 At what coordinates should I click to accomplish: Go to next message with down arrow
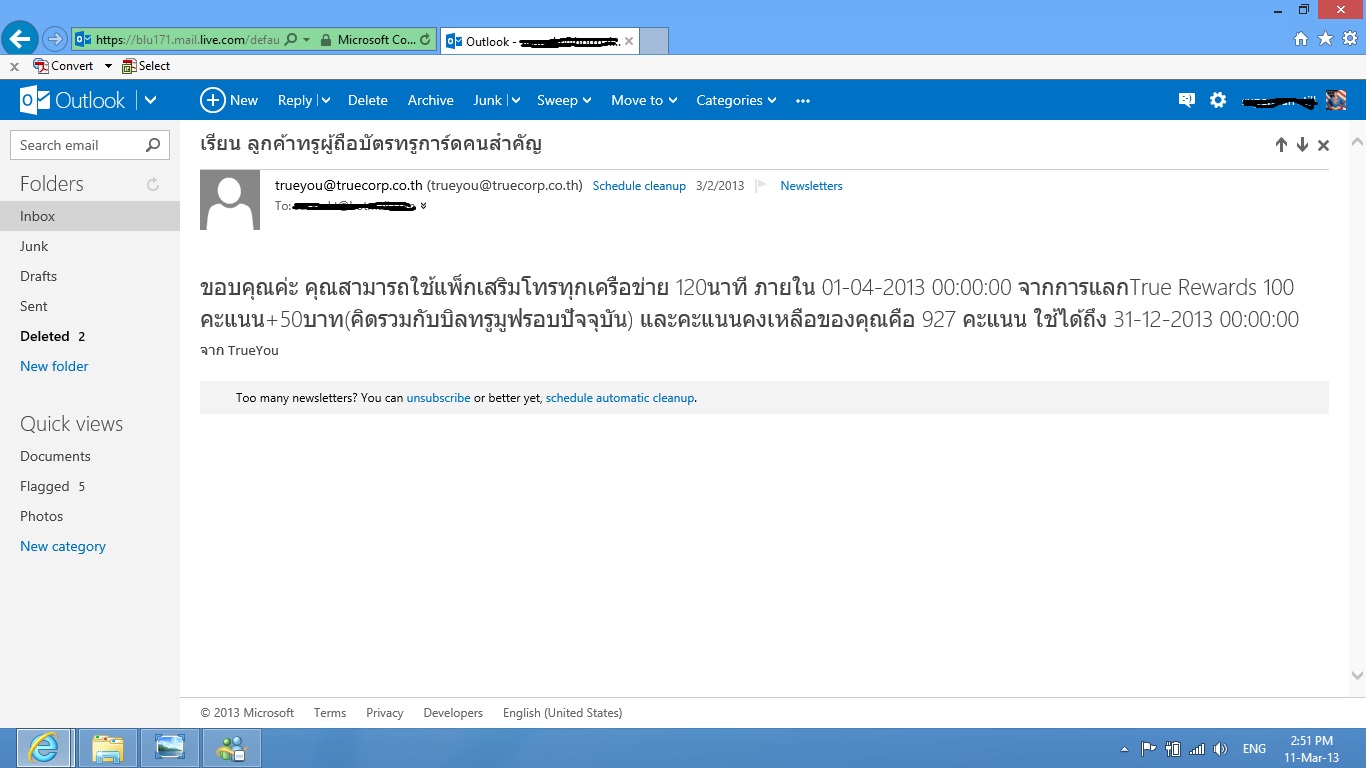click(x=1302, y=145)
